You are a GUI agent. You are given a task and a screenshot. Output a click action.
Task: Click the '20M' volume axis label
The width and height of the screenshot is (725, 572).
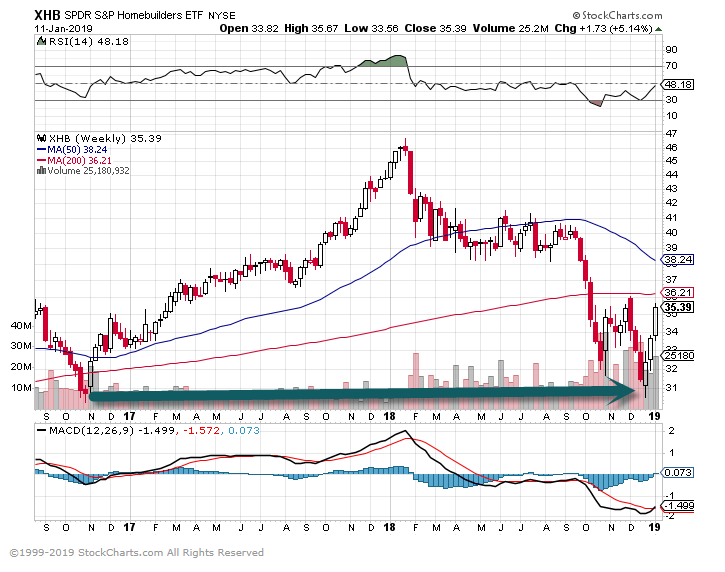coord(21,367)
